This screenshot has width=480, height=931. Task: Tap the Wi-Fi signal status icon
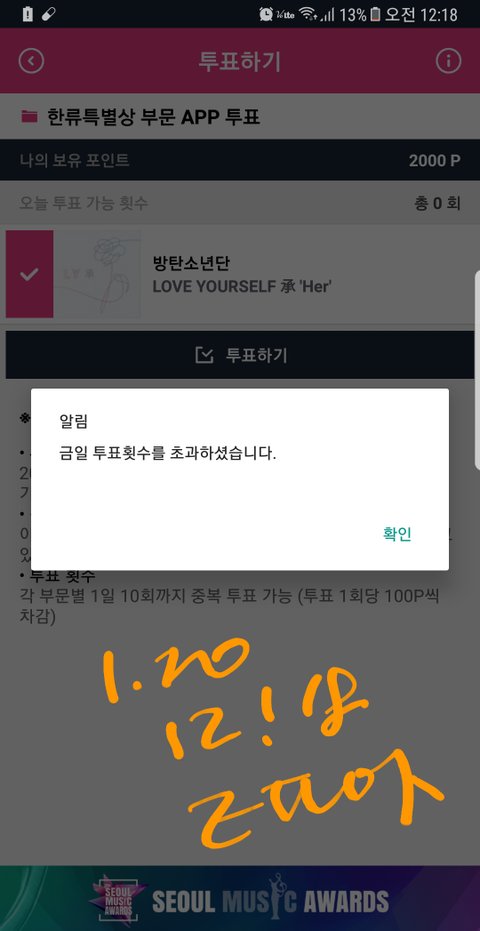[x=308, y=14]
